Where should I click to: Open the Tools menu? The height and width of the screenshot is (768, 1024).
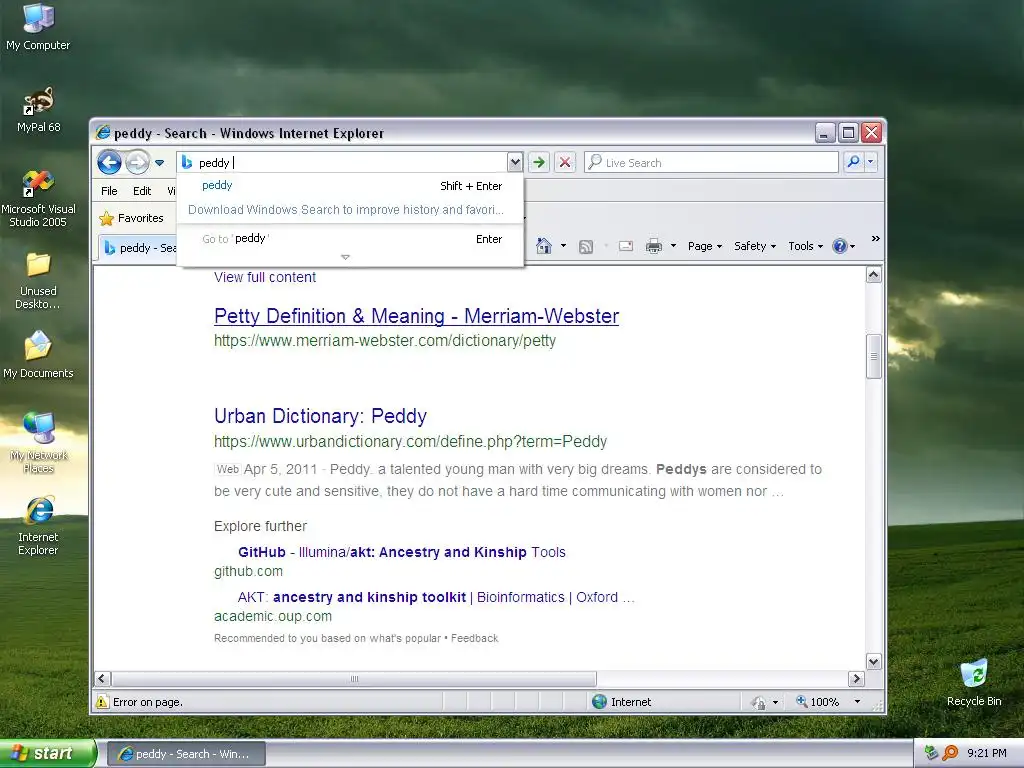805,246
